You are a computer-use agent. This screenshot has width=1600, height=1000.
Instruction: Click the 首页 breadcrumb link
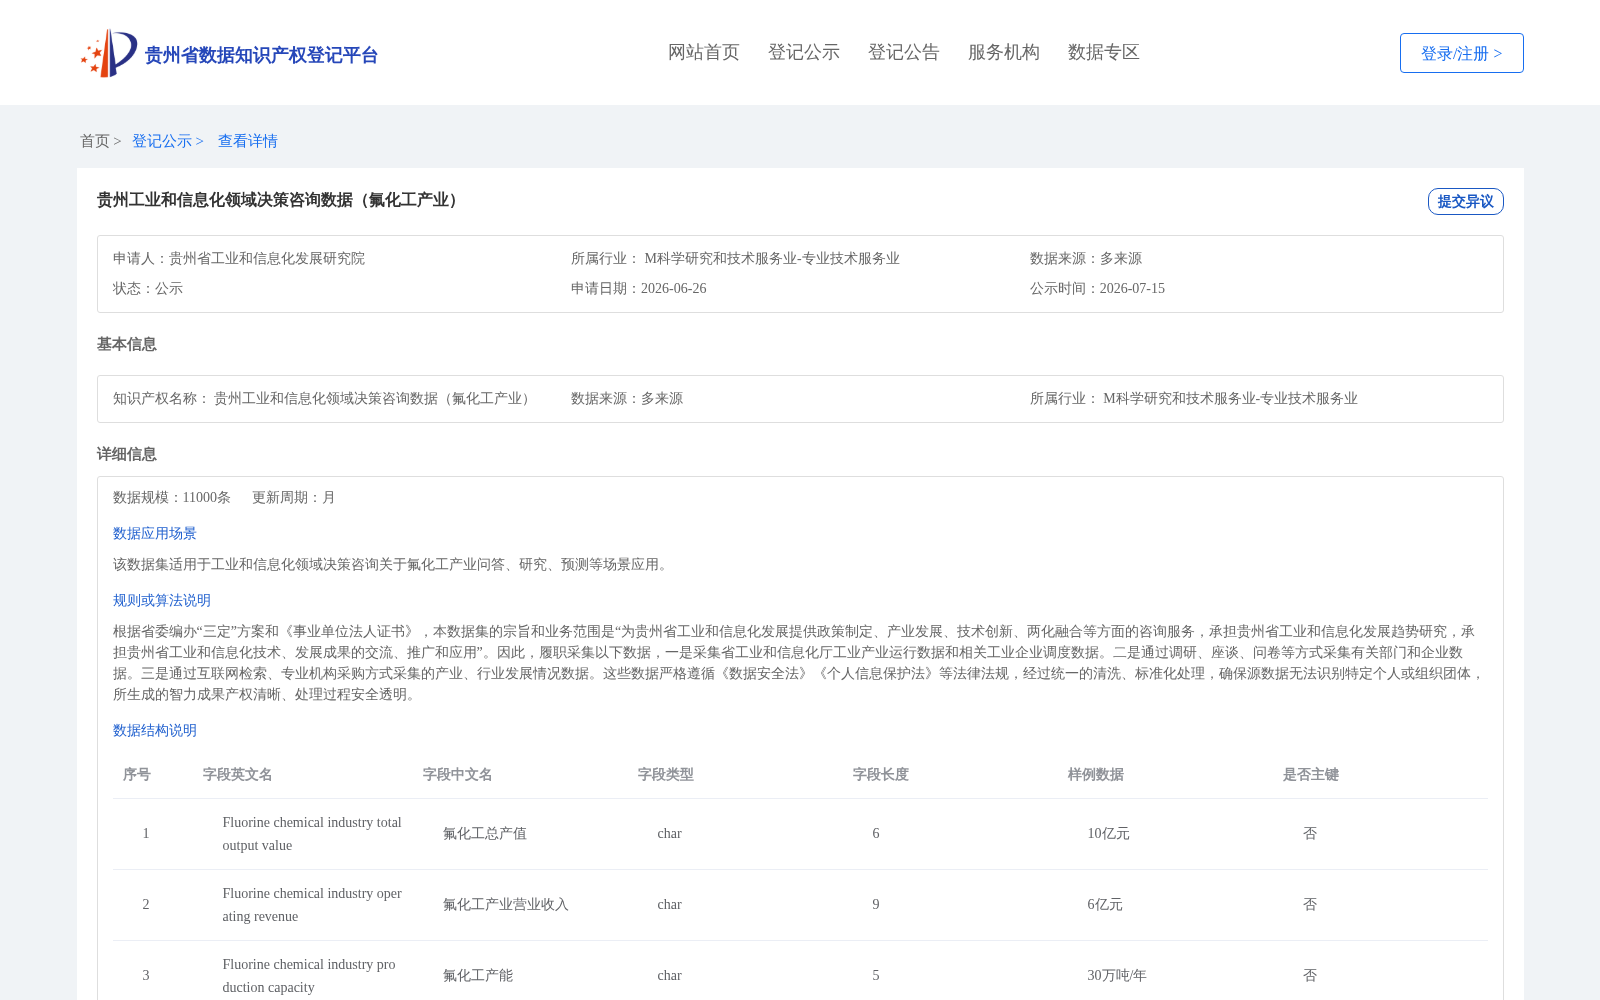pyautogui.click(x=95, y=141)
